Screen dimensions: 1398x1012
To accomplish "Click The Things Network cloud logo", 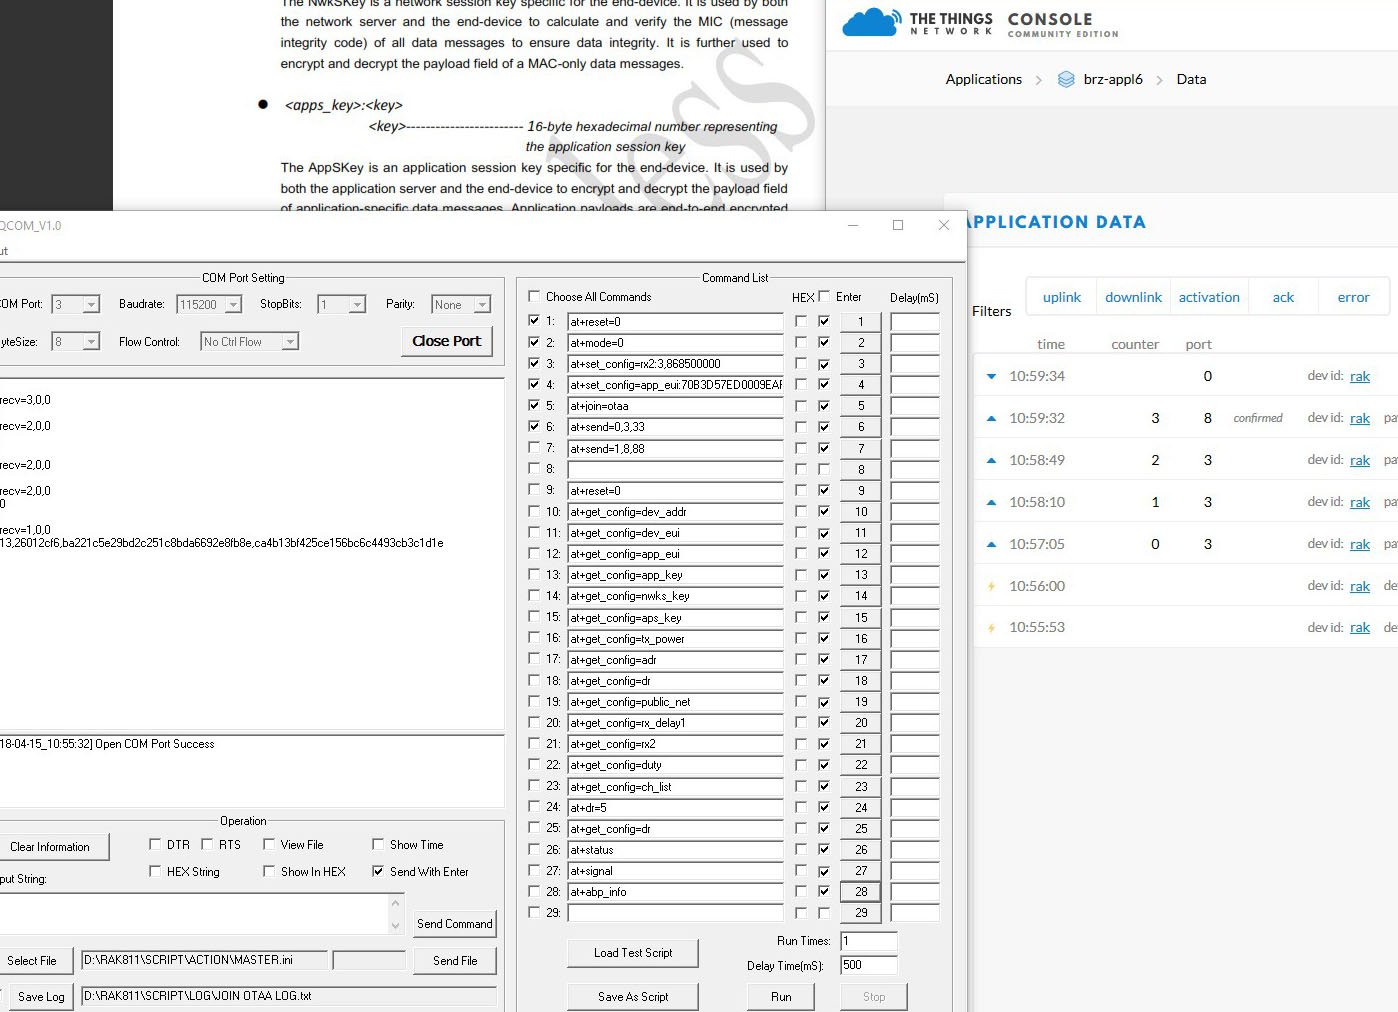I will (x=870, y=22).
